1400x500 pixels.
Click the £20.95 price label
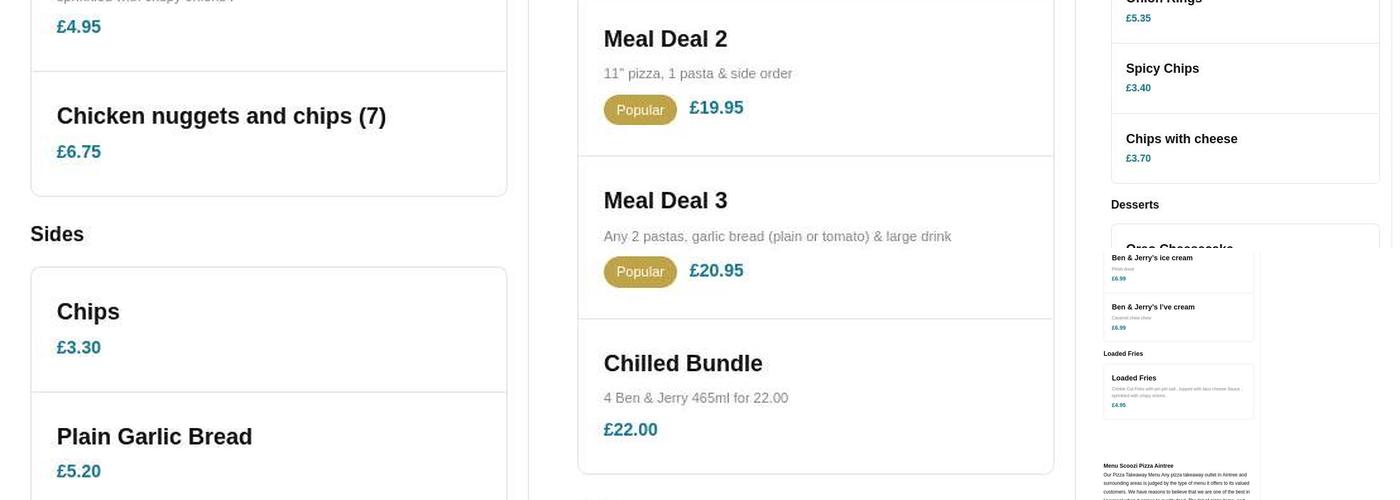click(x=716, y=271)
